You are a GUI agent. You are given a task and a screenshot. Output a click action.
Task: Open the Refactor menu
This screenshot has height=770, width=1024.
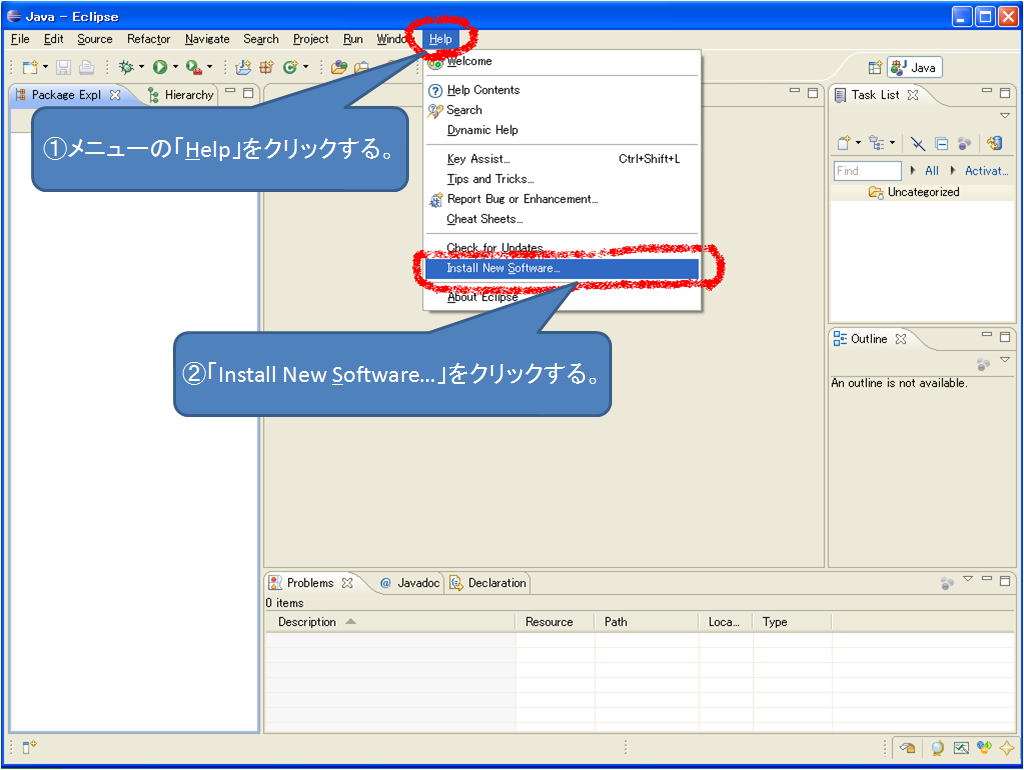tap(148, 39)
